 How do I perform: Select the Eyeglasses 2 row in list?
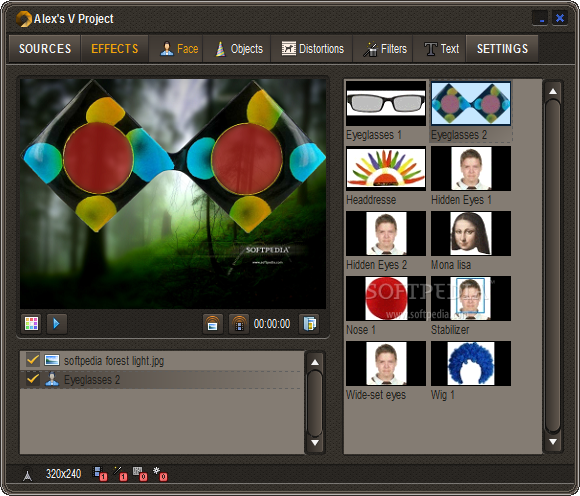161,380
